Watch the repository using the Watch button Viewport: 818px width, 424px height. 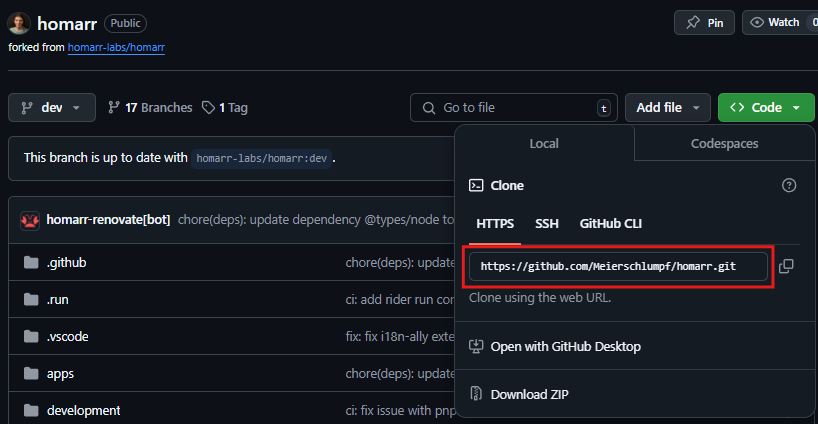(x=778, y=22)
